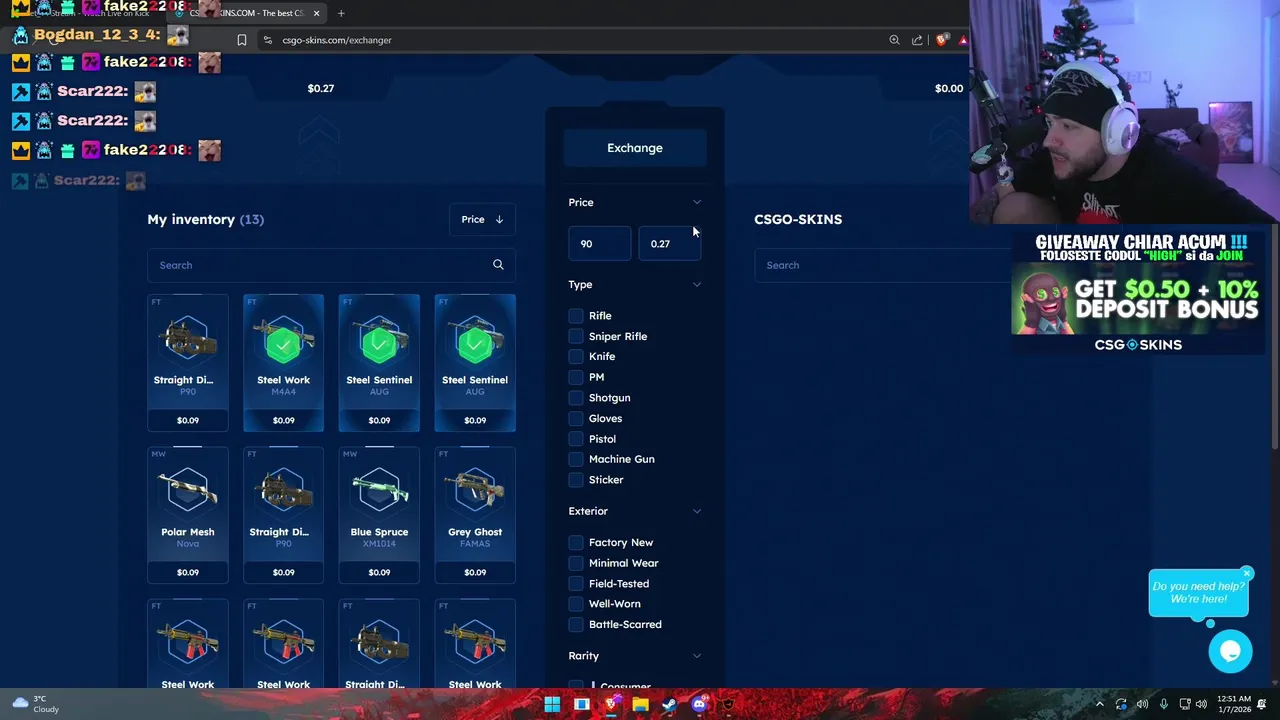Viewport: 1280px width, 720px height.
Task: Click the zoom magnifier in address bar
Action: [894, 40]
